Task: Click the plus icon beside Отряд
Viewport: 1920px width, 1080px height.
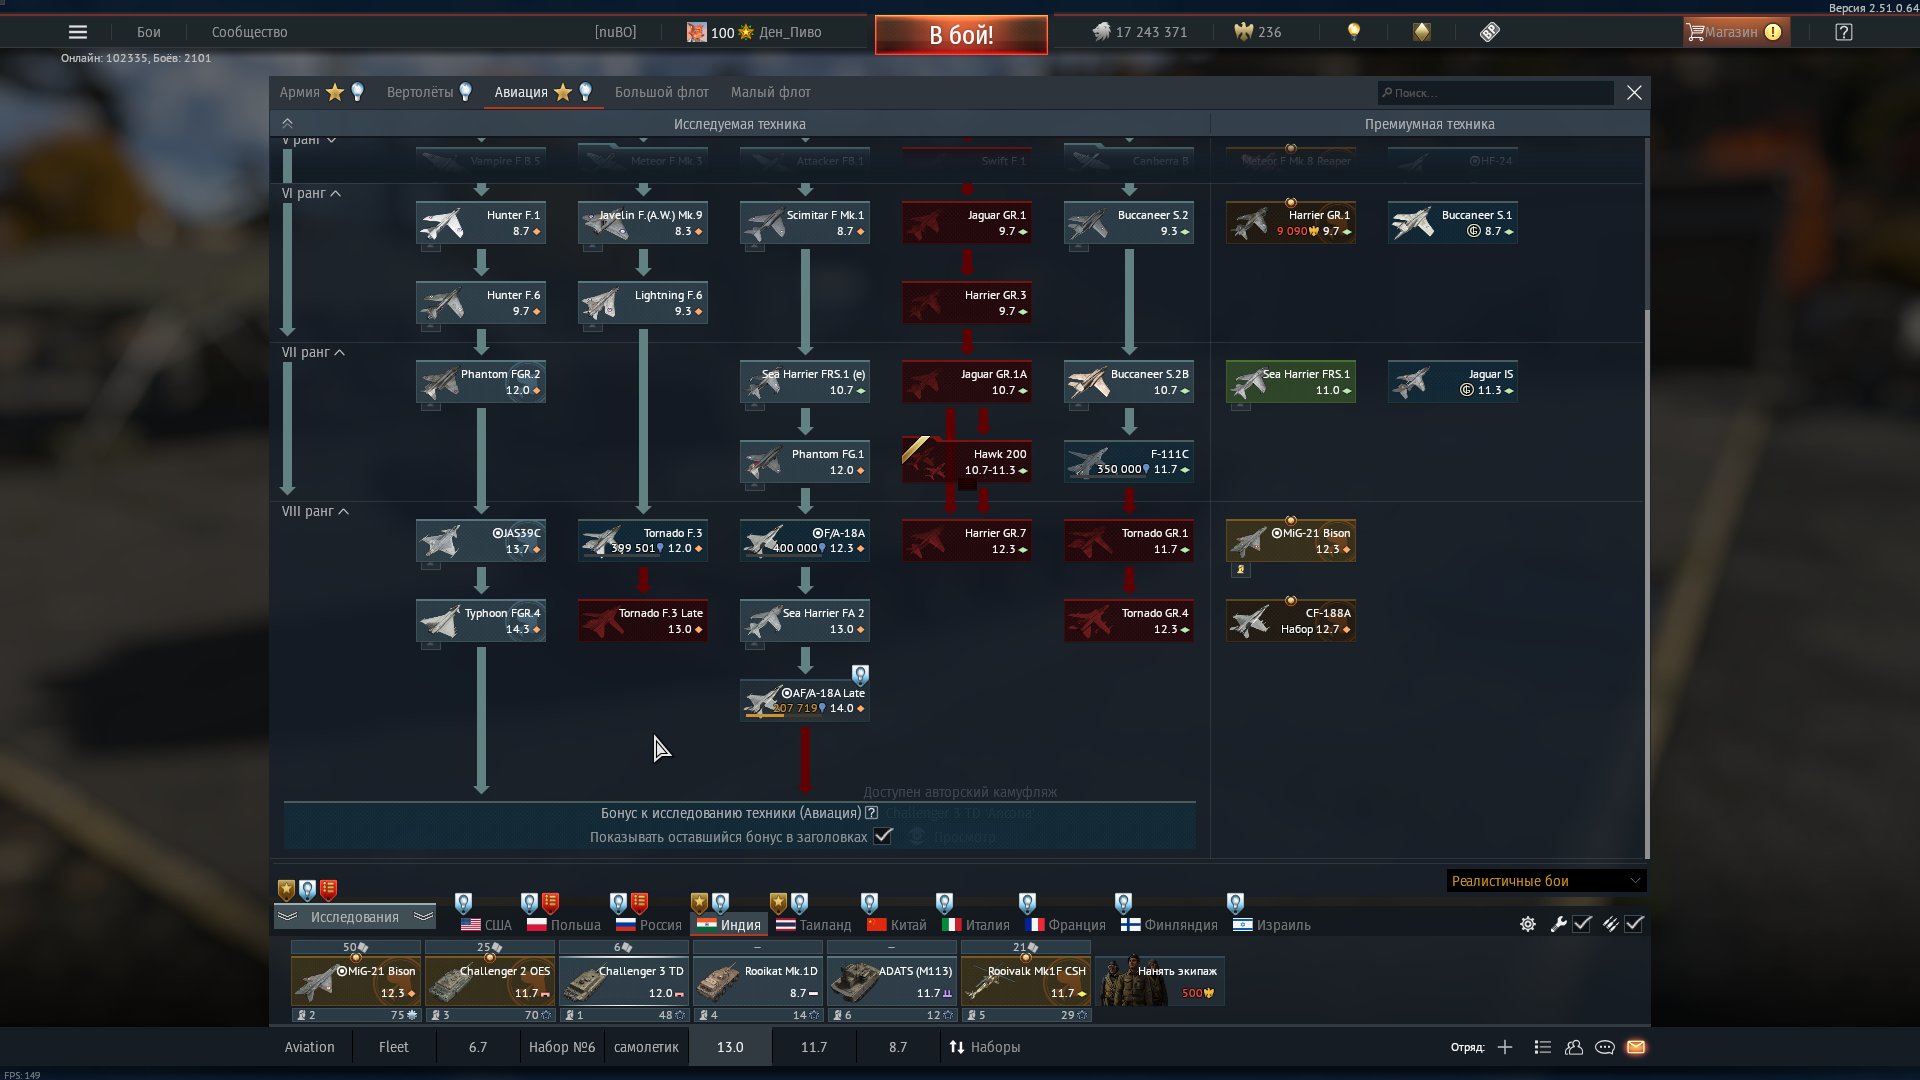Action: click(1505, 1047)
